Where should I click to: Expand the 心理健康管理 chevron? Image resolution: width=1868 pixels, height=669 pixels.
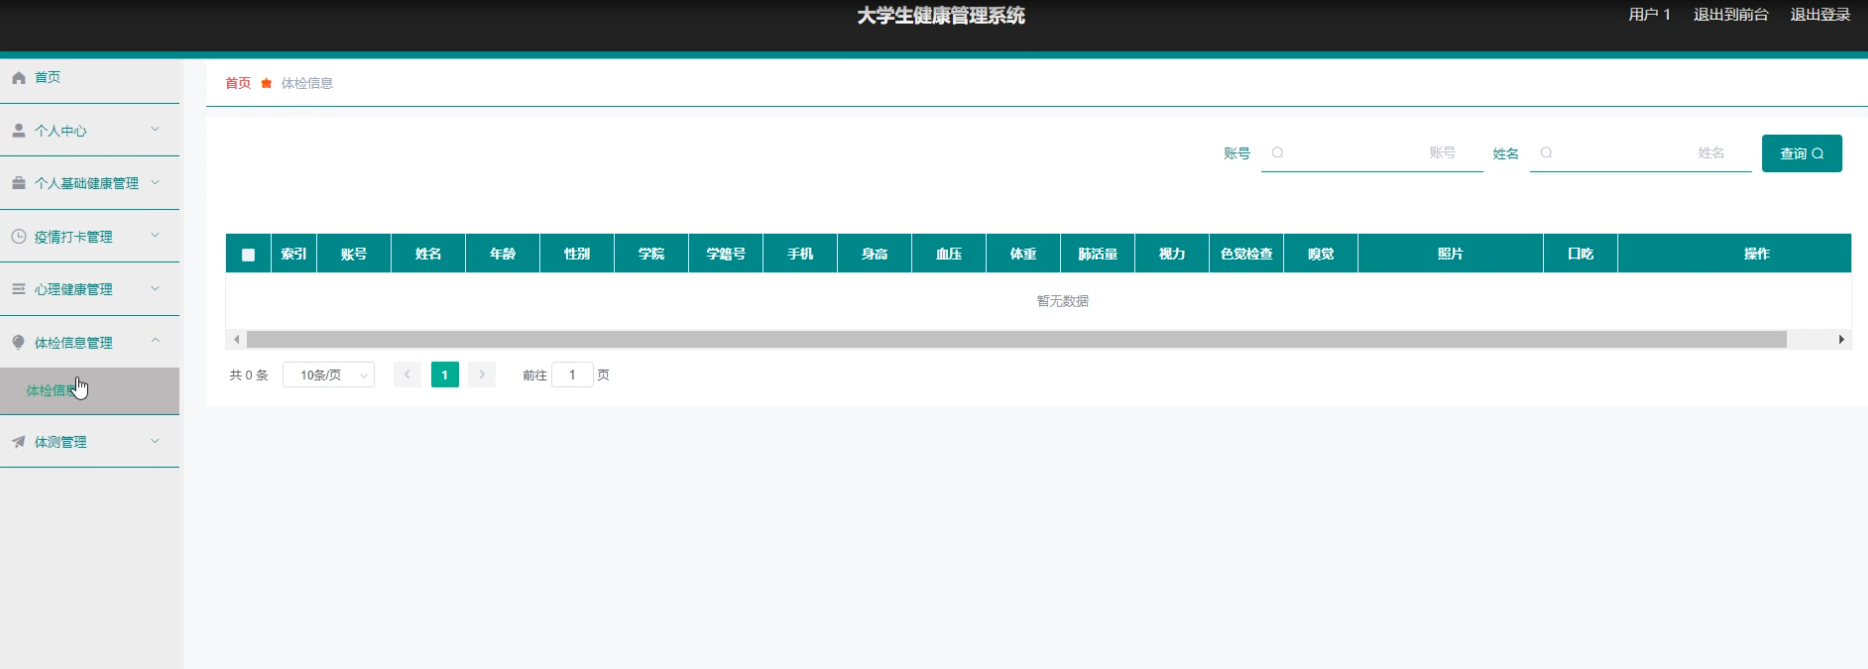click(155, 288)
